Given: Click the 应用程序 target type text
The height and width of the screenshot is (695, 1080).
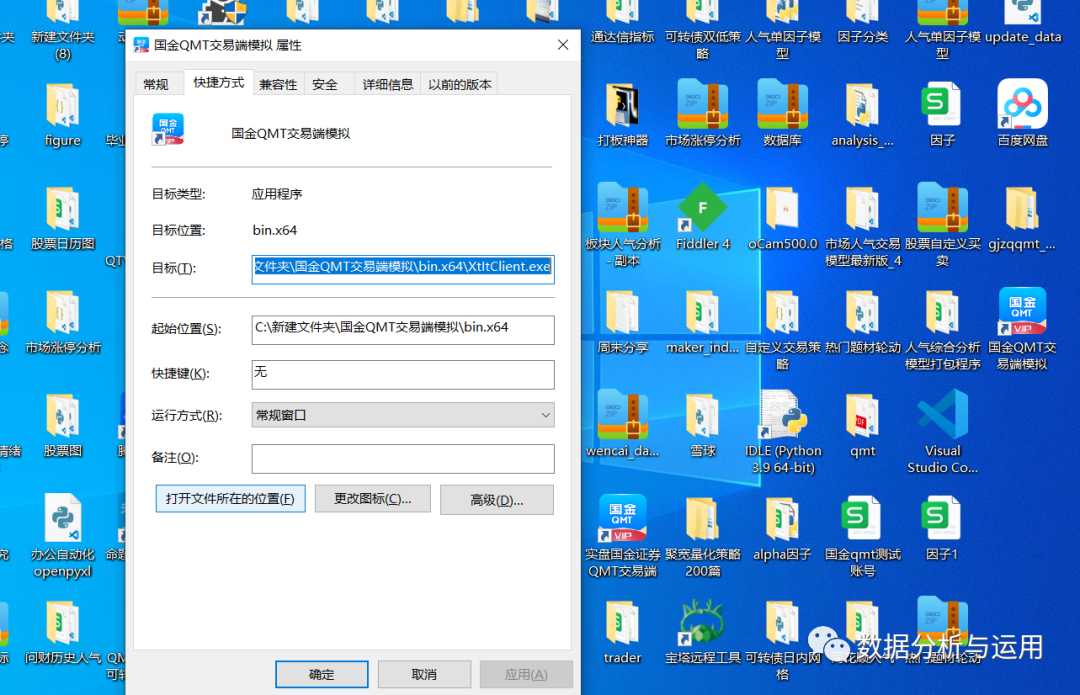Looking at the screenshot, I should 277,194.
